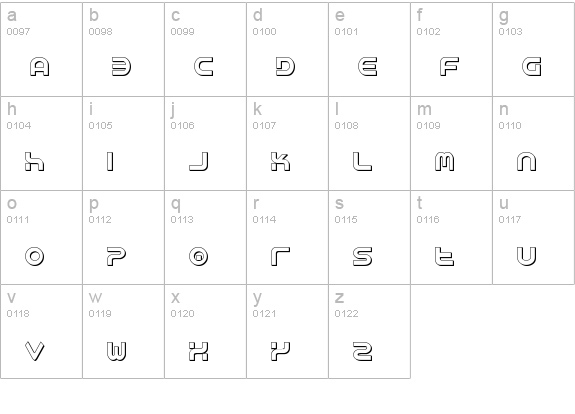
Task: Choose the s glyph cell (0115)
Action: [x=369, y=237]
